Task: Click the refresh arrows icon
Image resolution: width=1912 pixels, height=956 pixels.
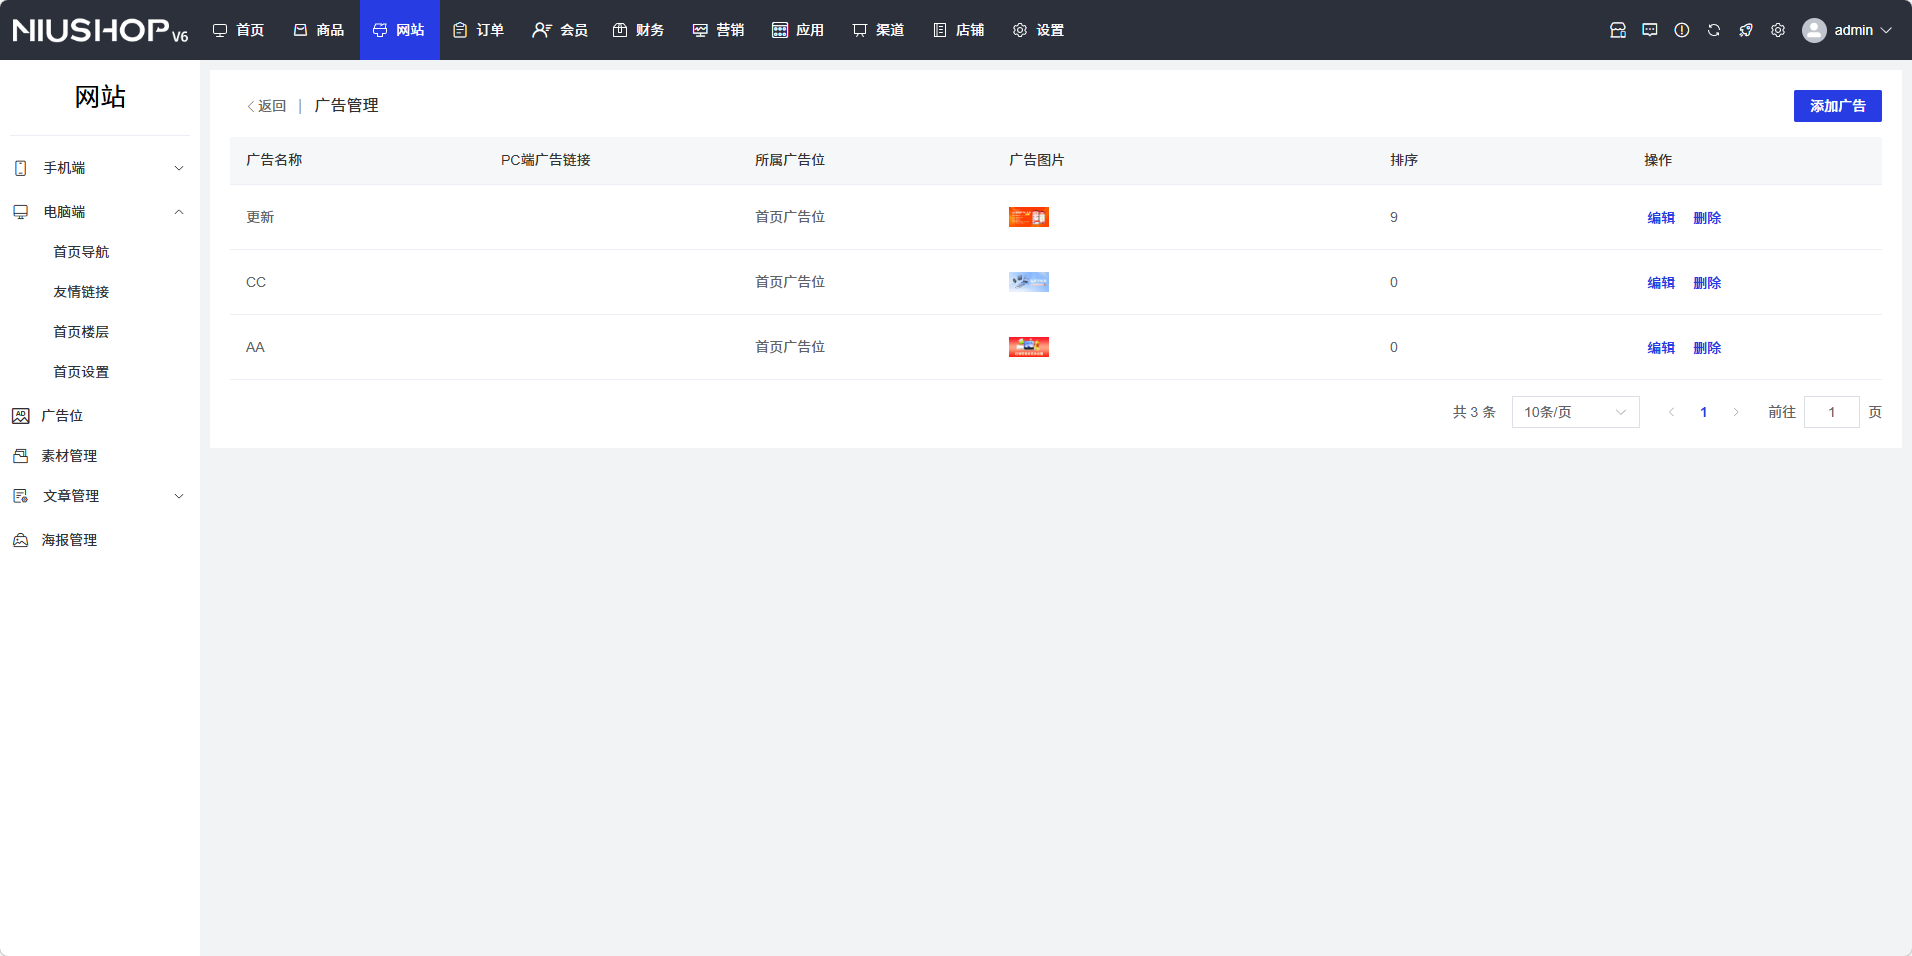Action: click(1713, 30)
